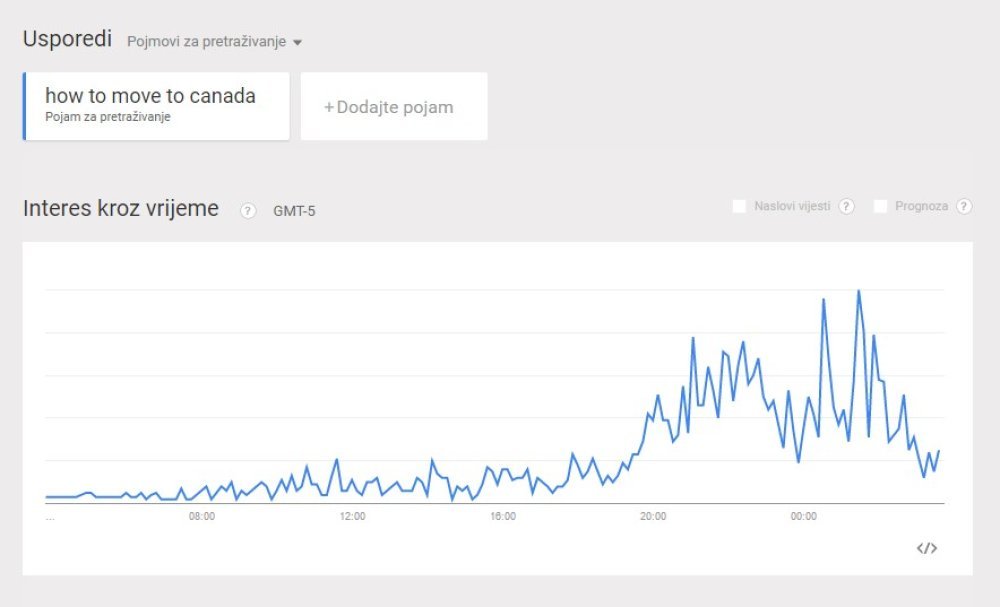Click the 12:00 time axis label
The height and width of the screenshot is (607, 1000).
(352, 516)
